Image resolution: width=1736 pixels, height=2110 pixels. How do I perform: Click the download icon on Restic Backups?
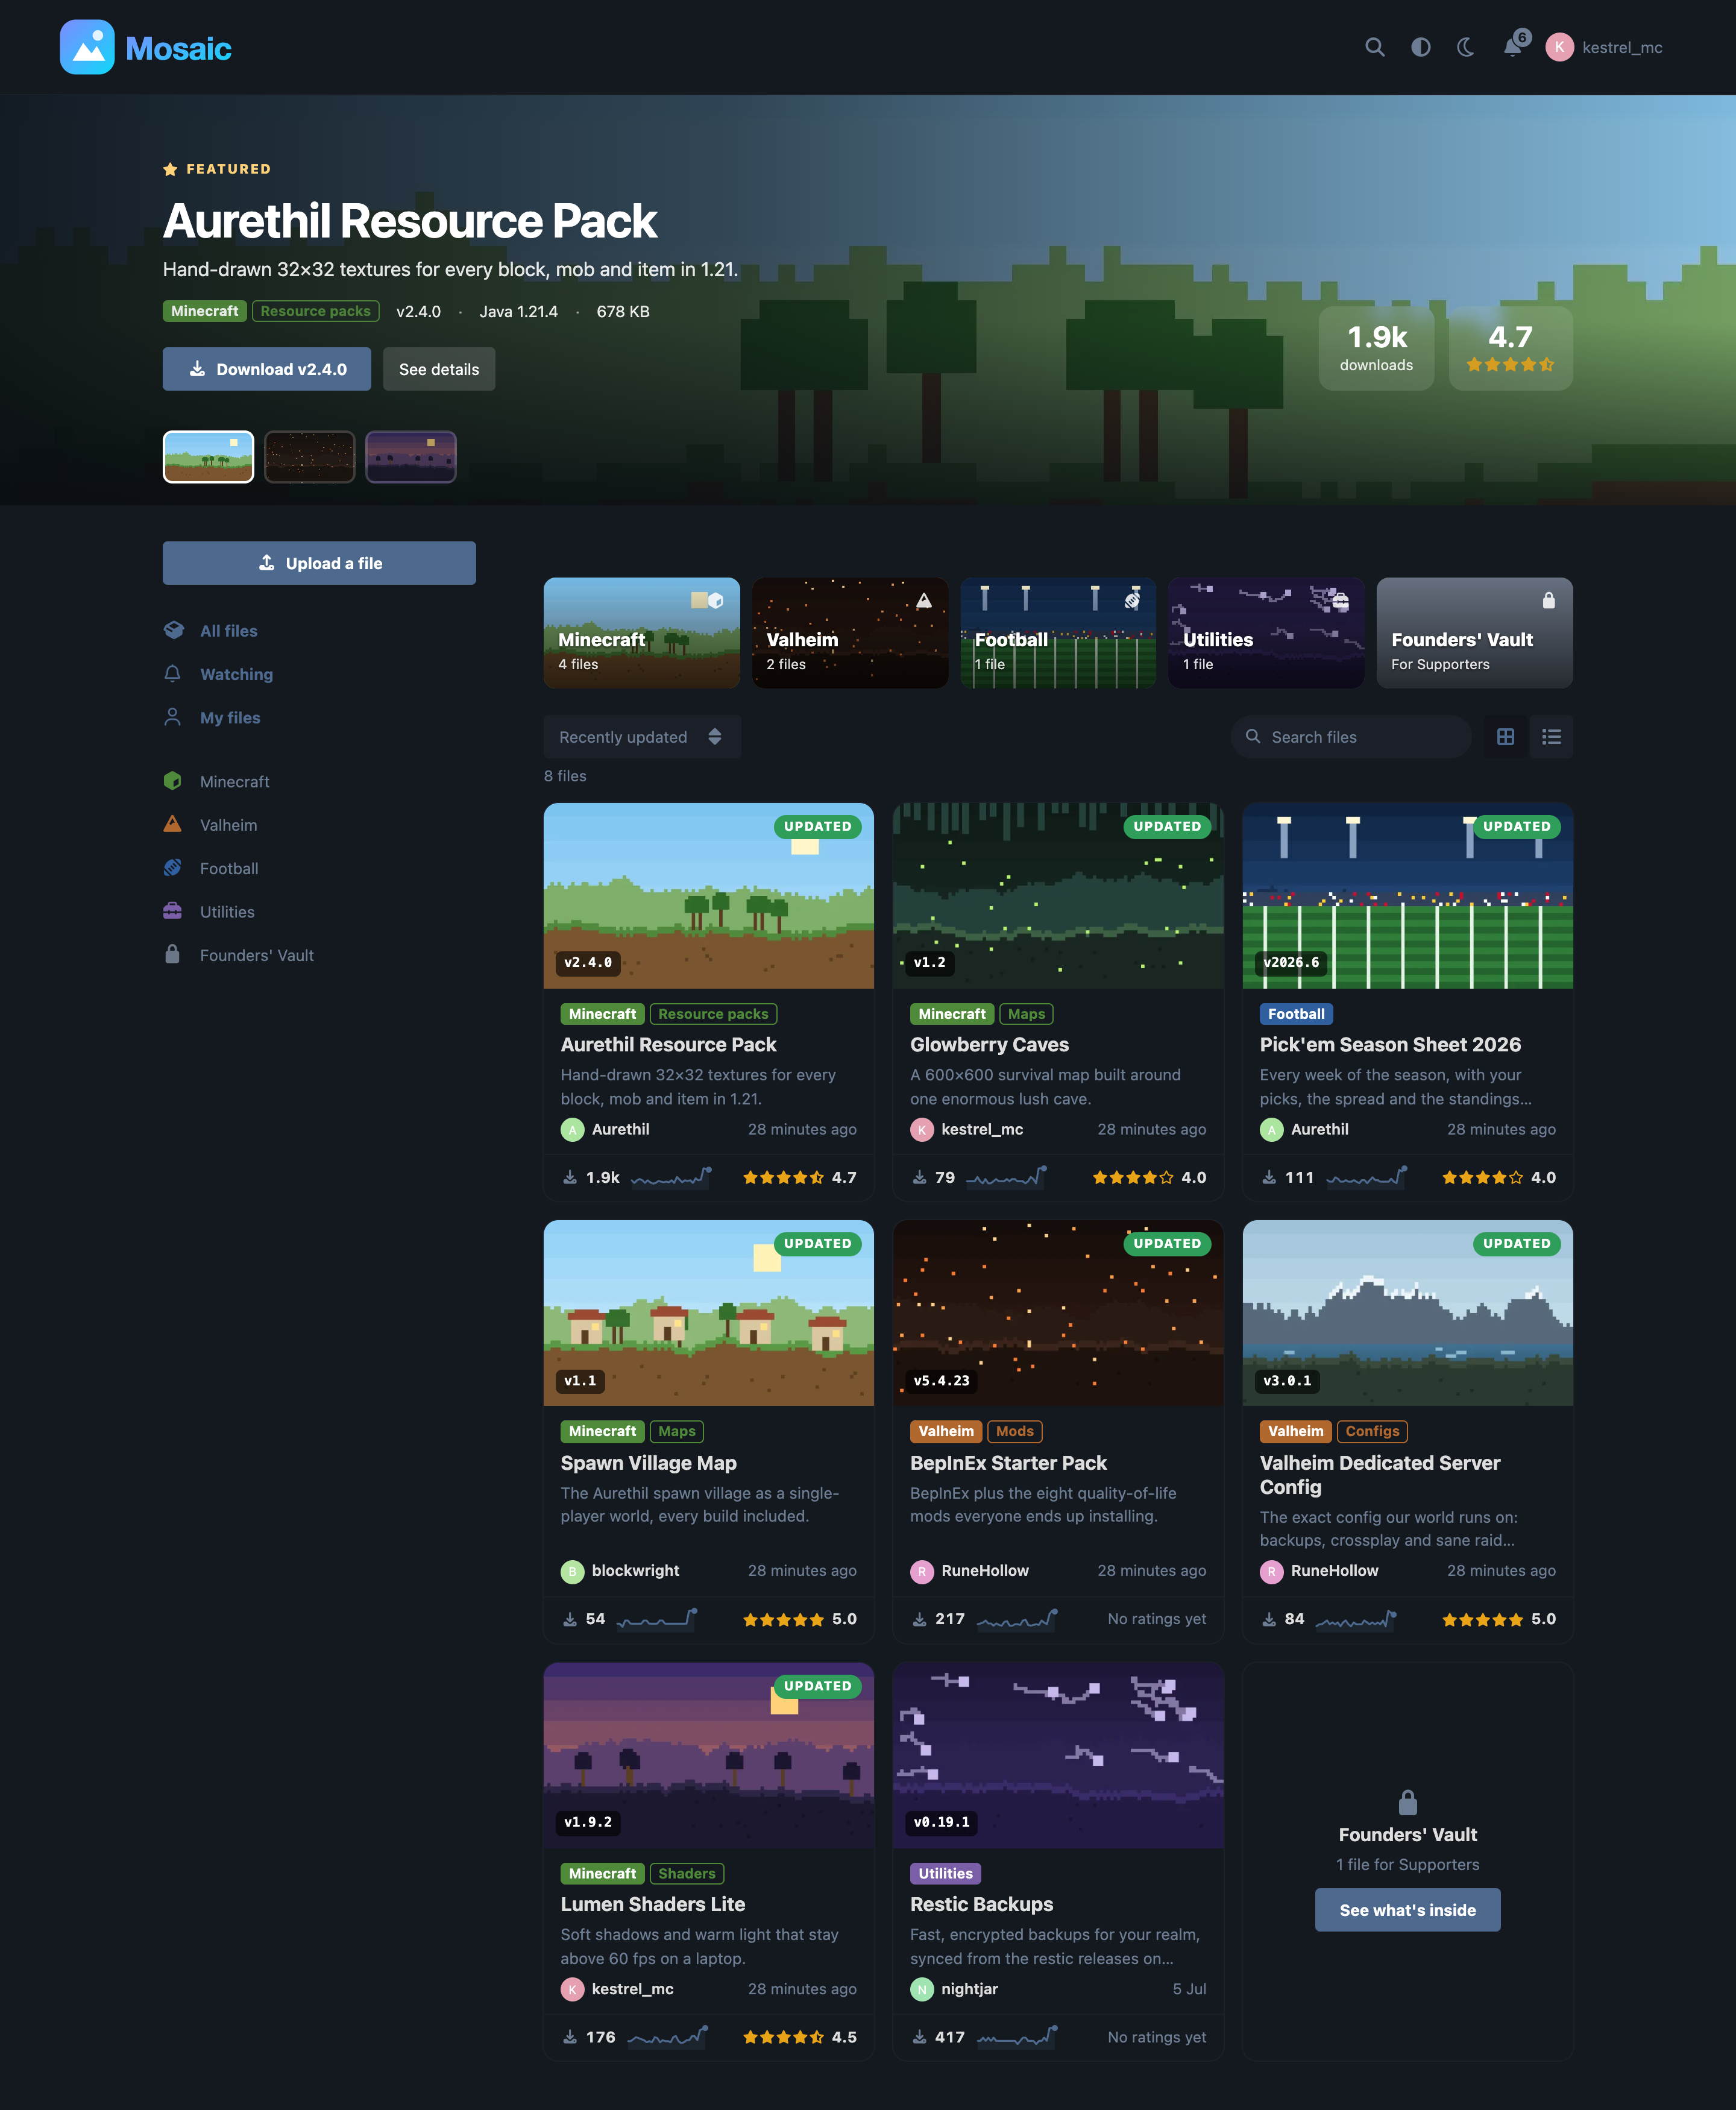[919, 2037]
